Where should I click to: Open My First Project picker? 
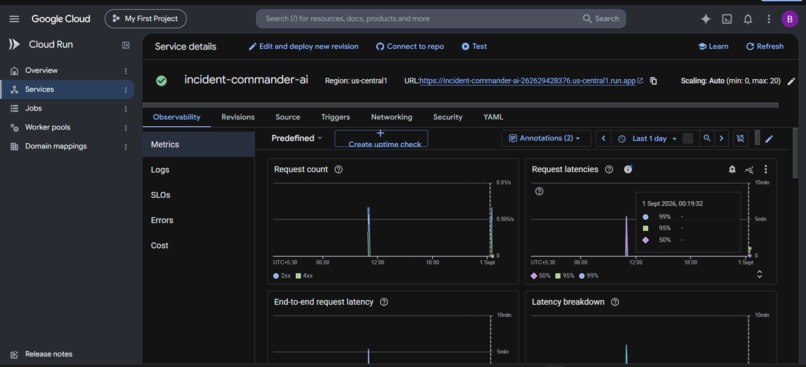145,19
